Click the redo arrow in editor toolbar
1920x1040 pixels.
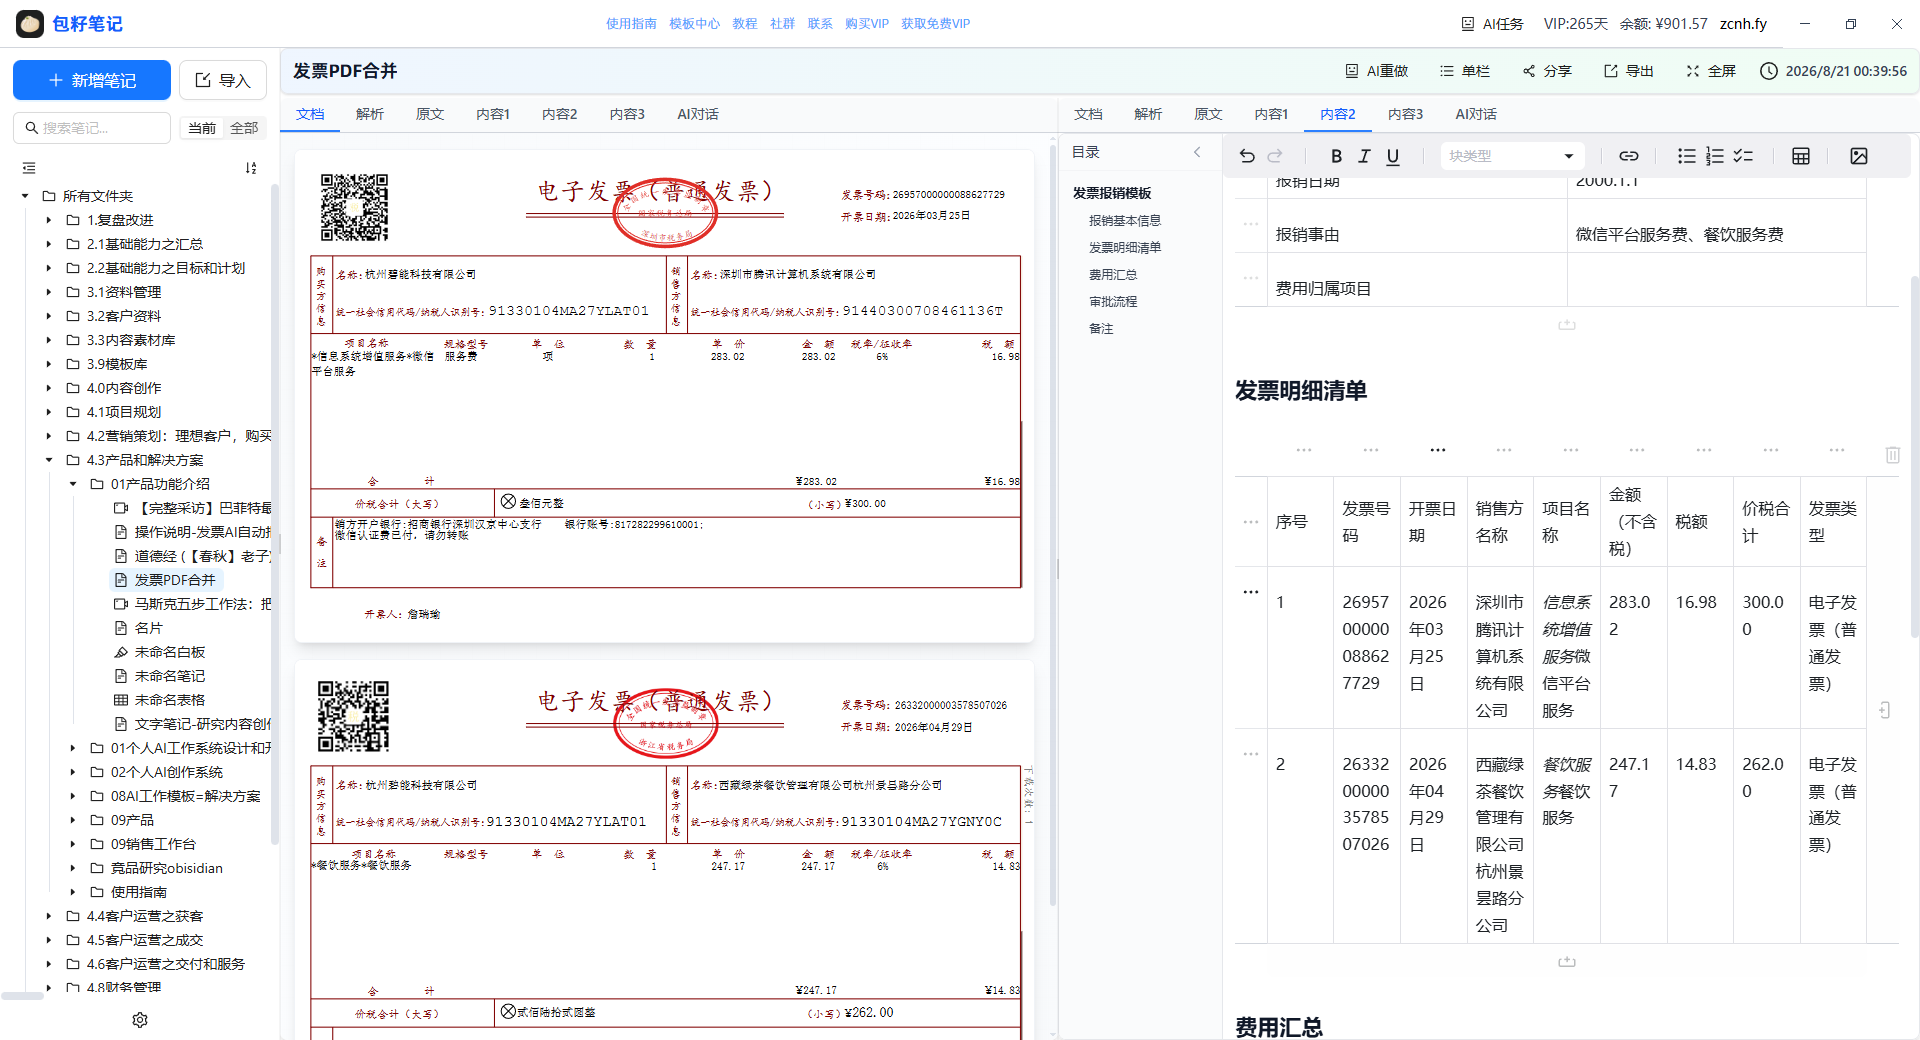(1275, 156)
